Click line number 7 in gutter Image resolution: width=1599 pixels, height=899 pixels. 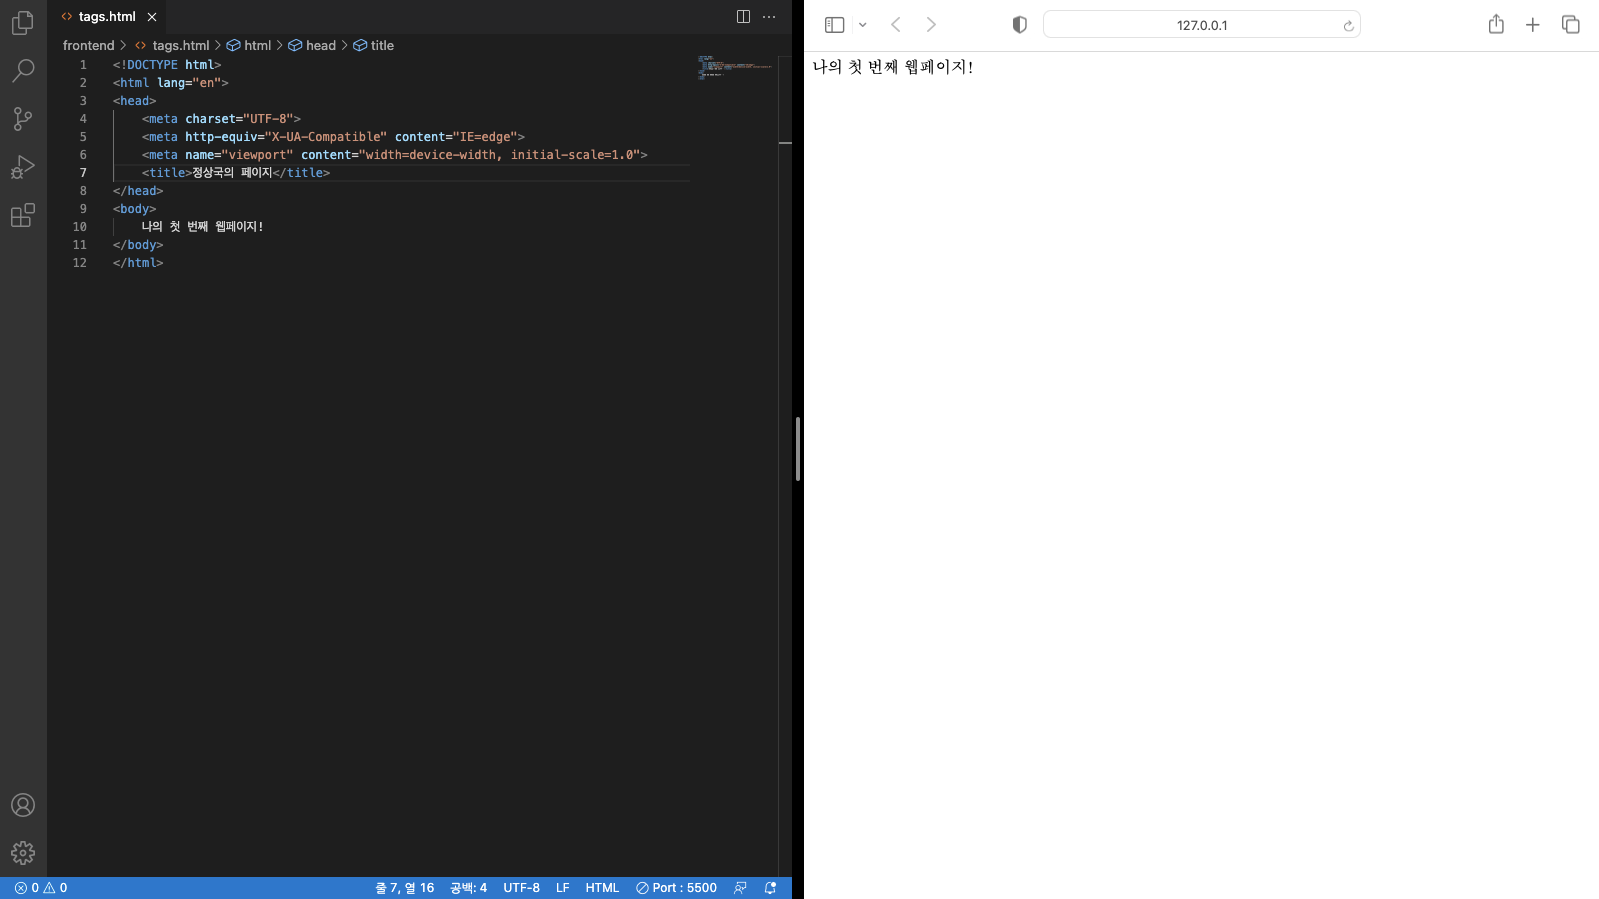coord(83,173)
